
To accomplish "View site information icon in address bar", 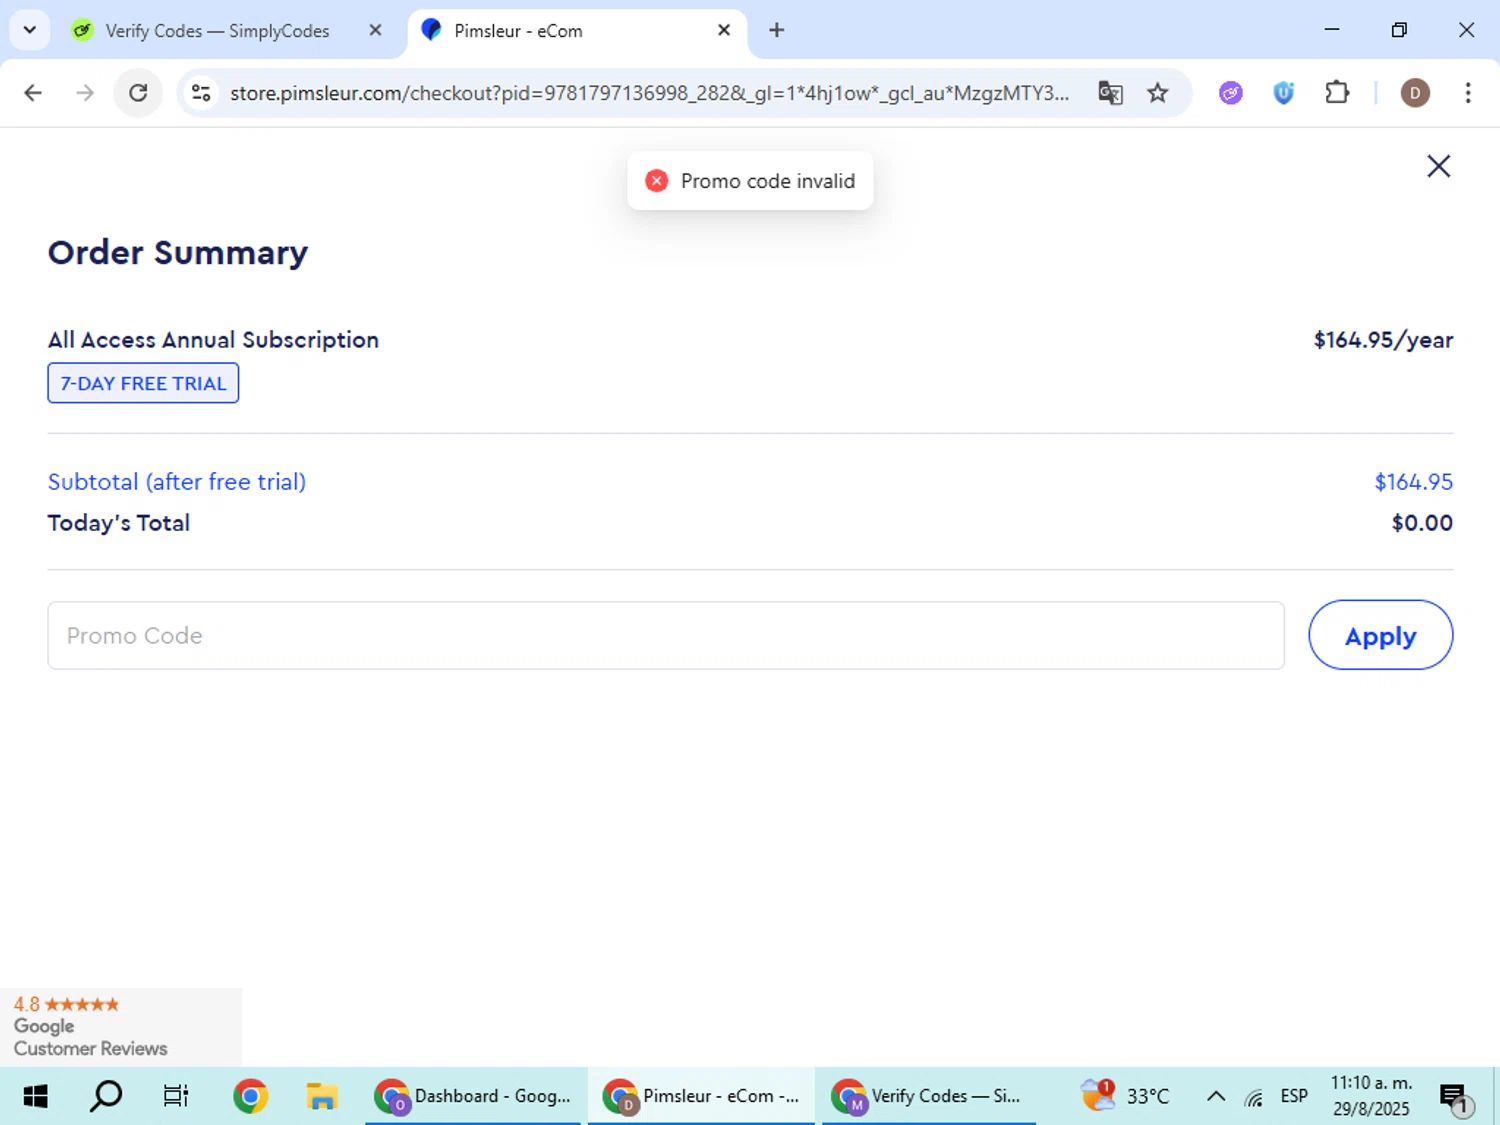I will (201, 93).
